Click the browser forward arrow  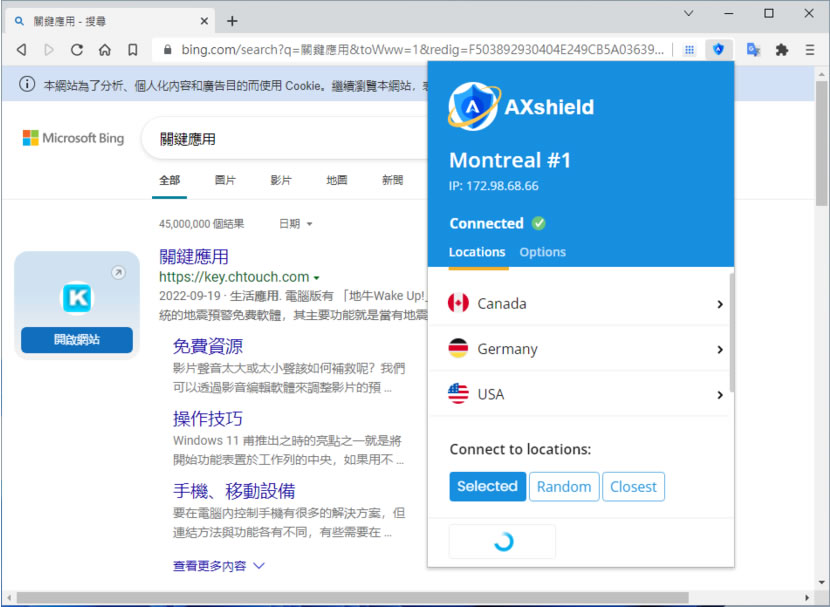click(x=49, y=50)
